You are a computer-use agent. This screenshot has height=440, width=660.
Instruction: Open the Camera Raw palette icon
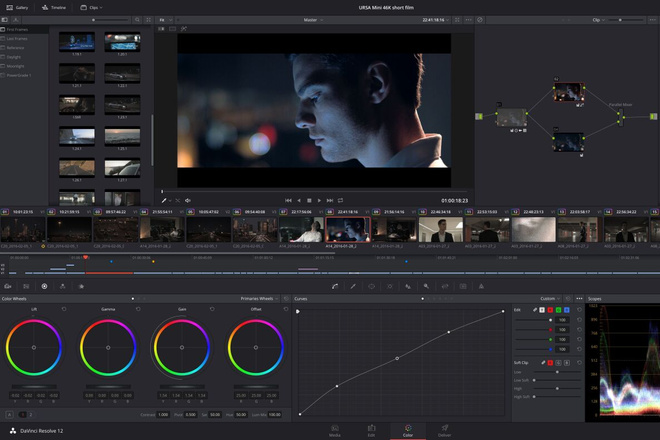pyautogui.click(x=8, y=286)
